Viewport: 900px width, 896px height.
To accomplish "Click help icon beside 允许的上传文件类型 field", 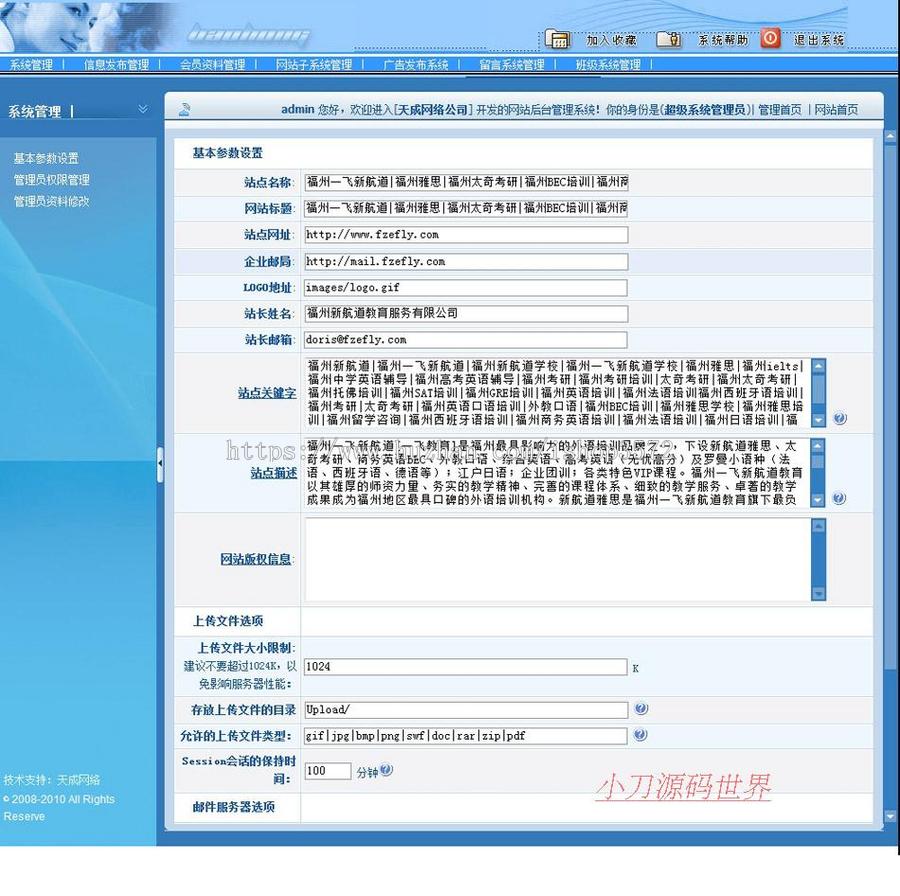I will coord(641,736).
